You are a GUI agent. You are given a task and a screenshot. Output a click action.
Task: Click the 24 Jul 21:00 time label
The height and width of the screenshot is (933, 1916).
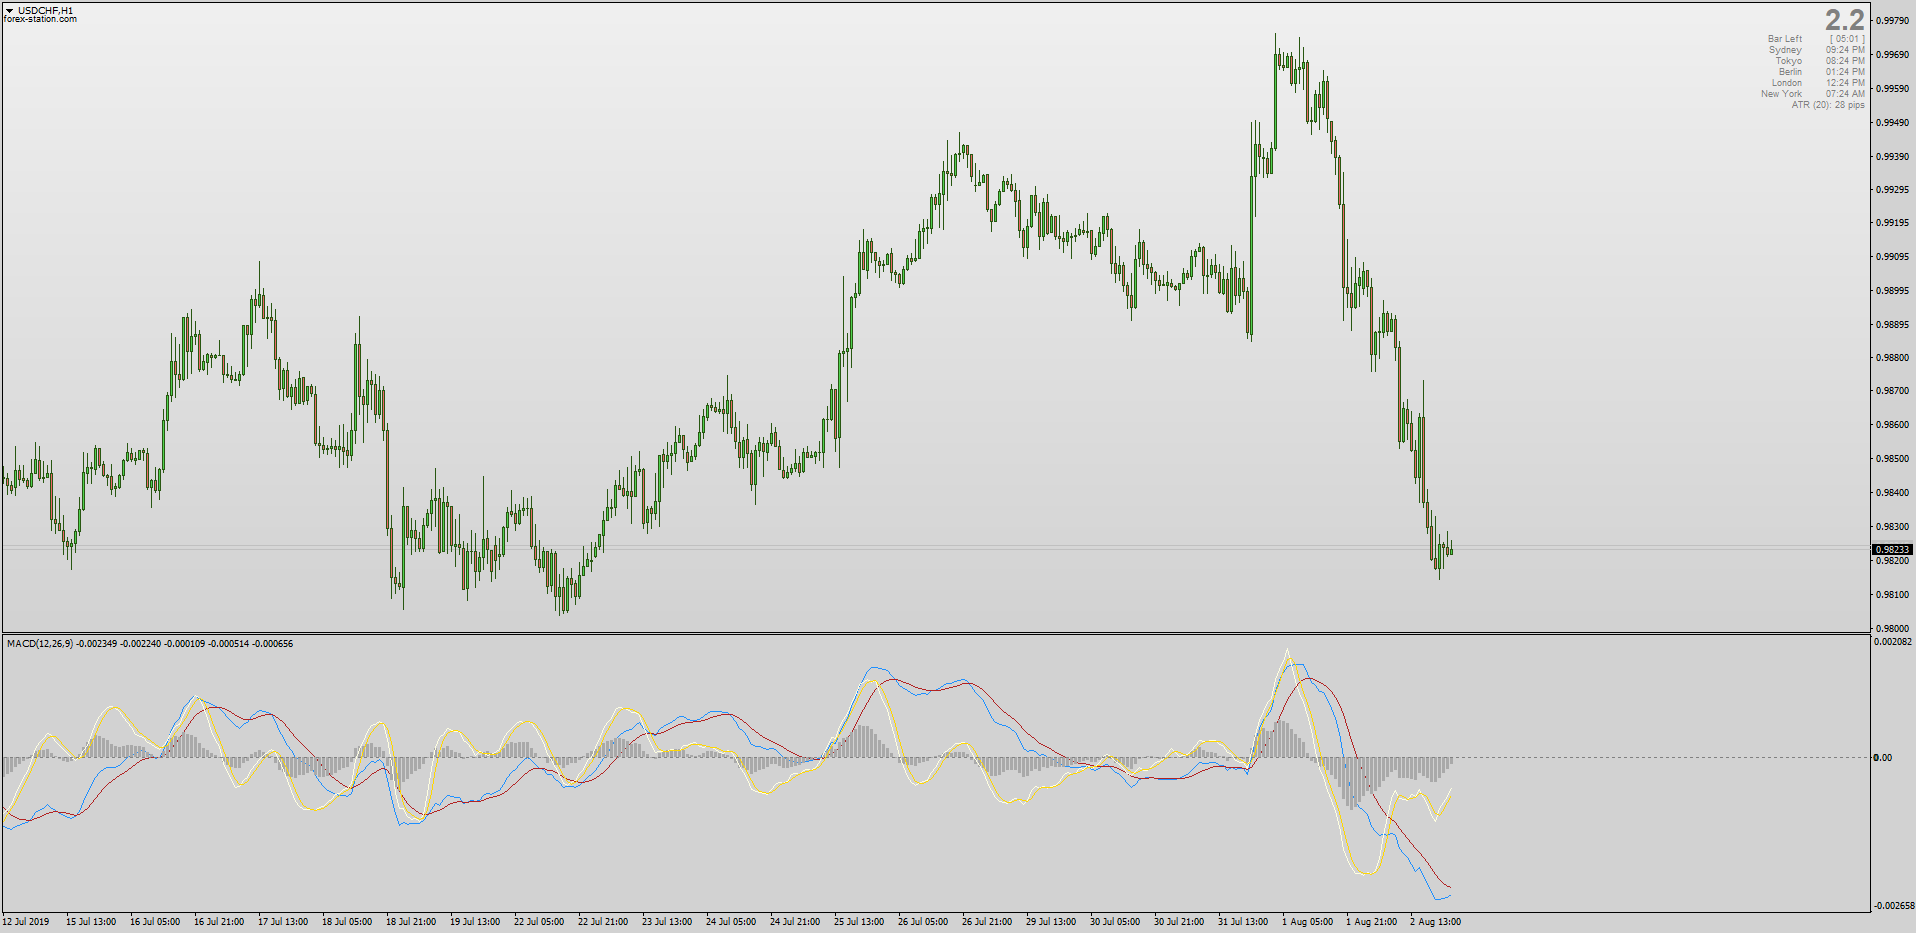pos(795,922)
